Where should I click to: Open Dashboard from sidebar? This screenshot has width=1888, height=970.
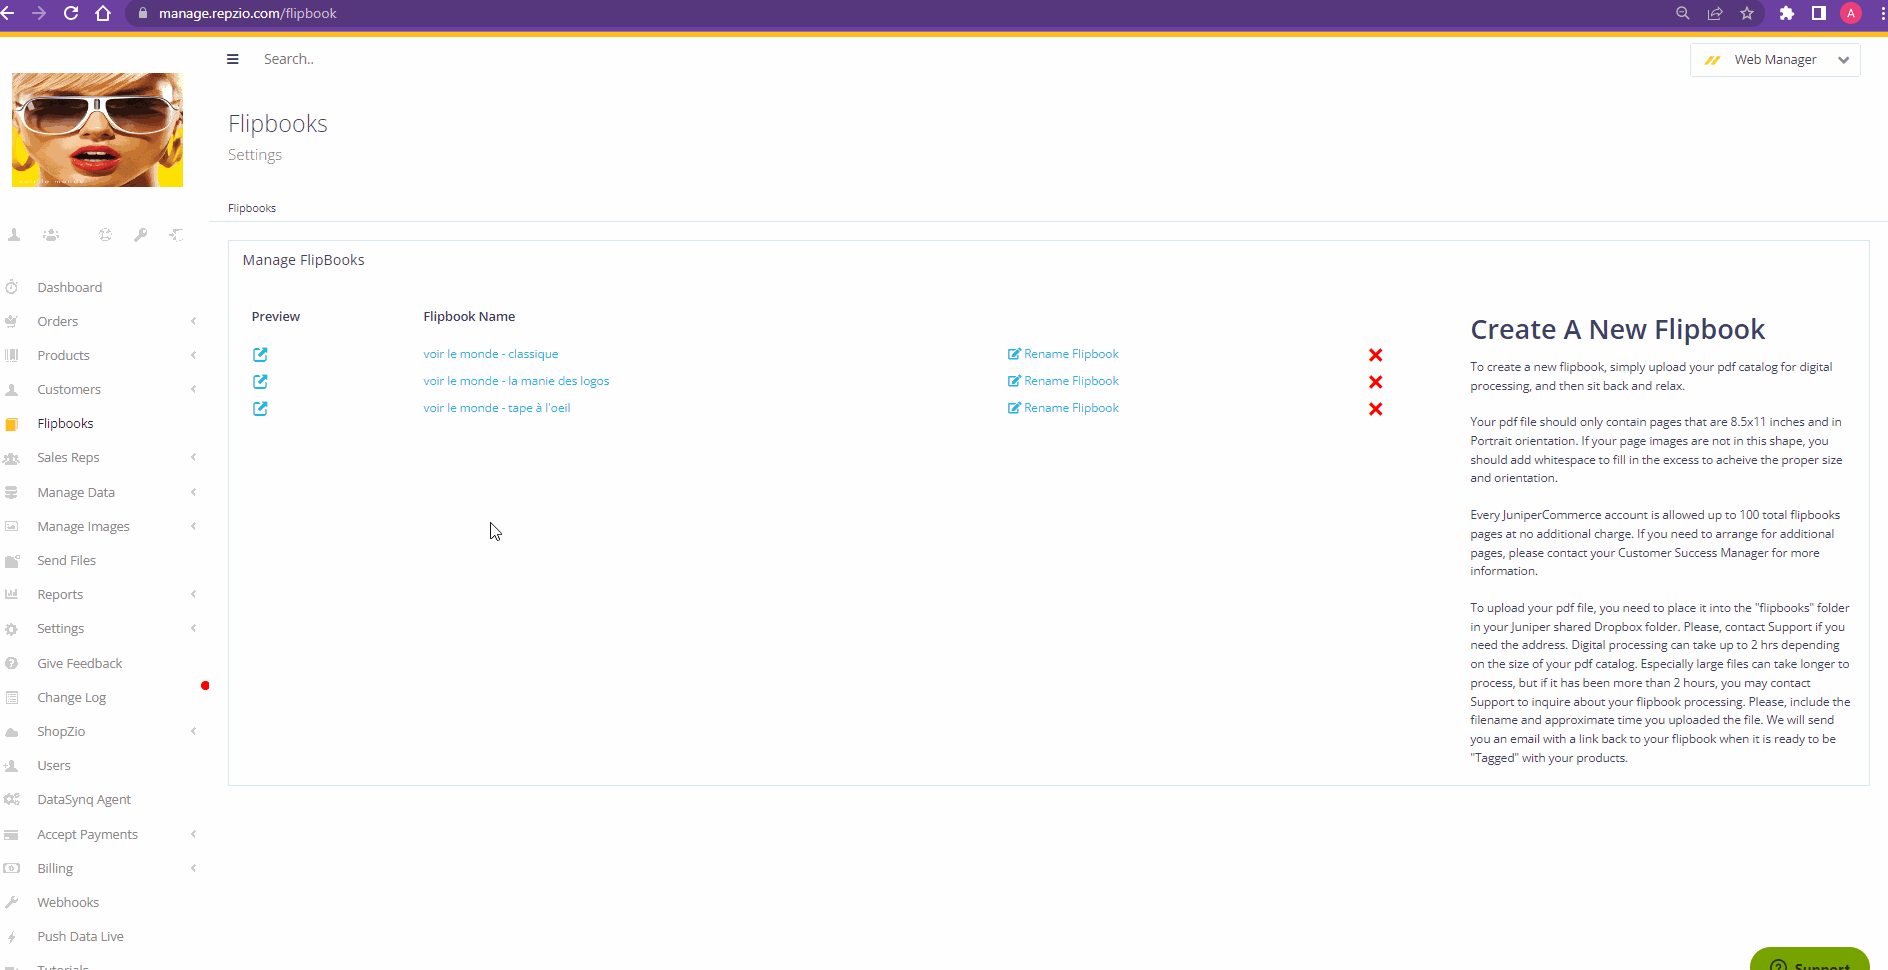(70, 287)
